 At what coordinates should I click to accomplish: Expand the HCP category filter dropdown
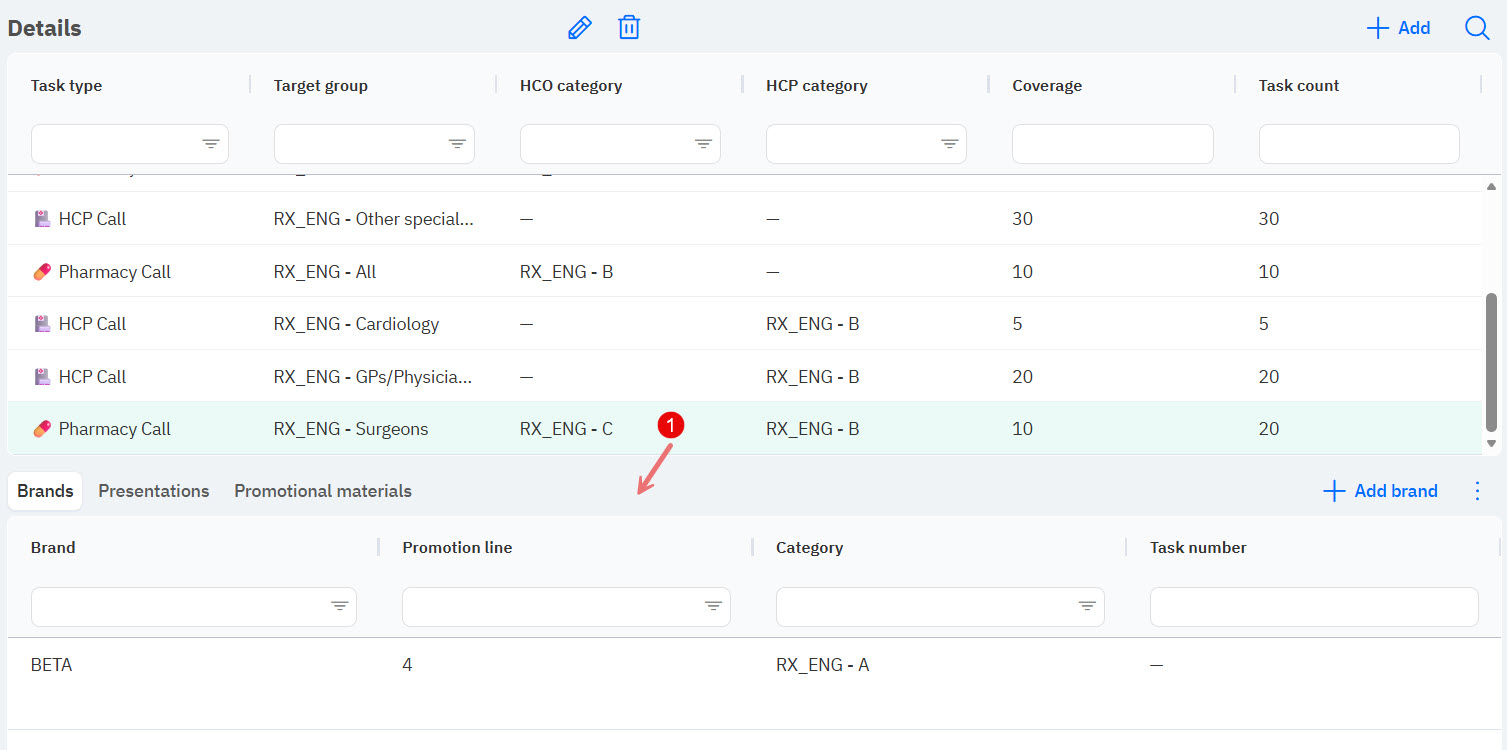949,144
